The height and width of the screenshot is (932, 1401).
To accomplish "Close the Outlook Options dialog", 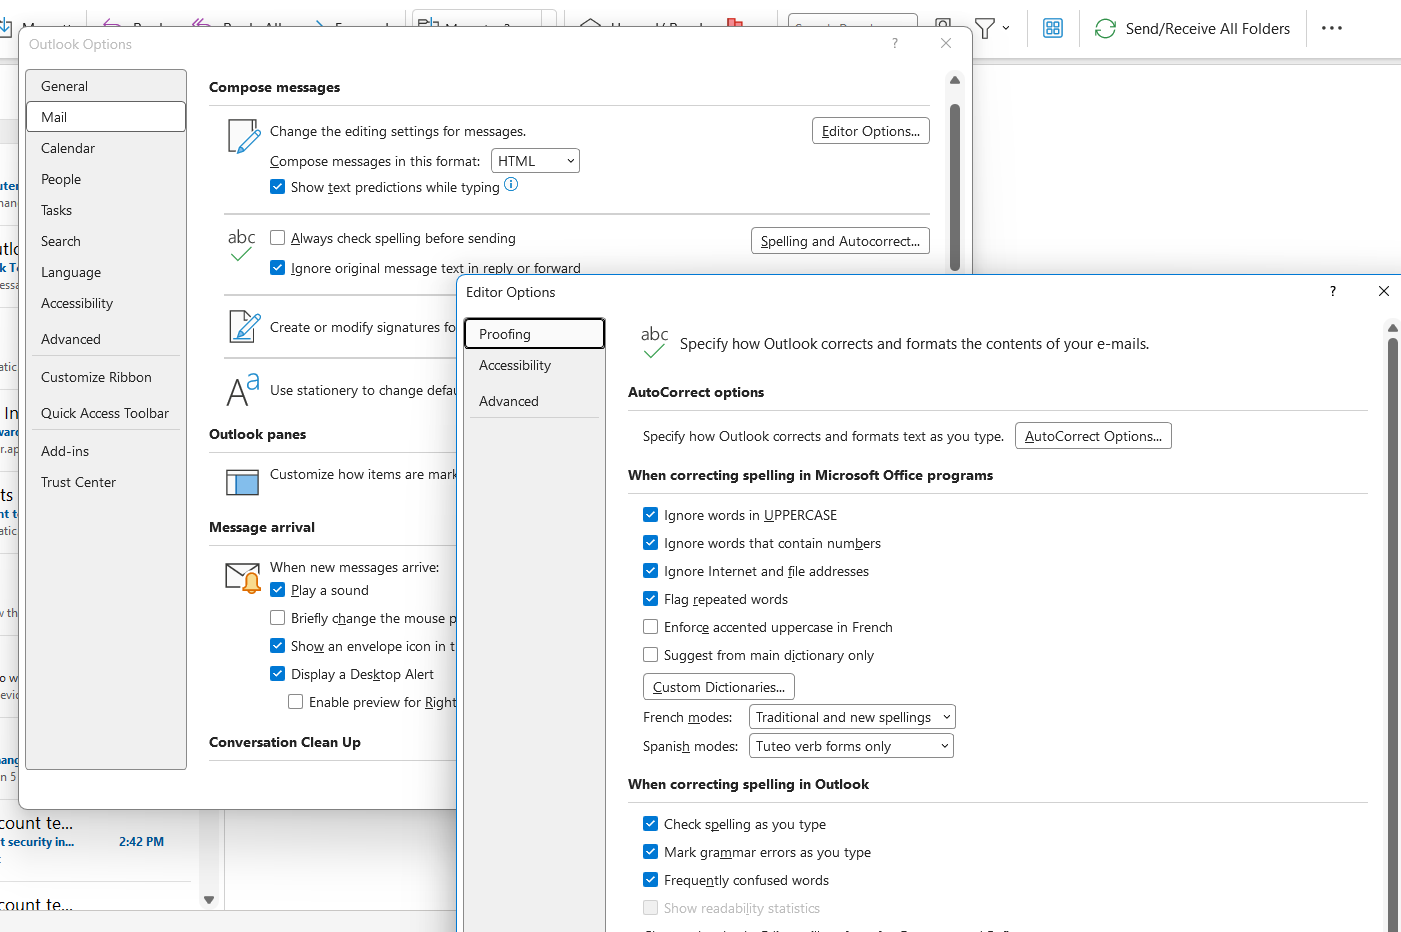I will (946, 43).
